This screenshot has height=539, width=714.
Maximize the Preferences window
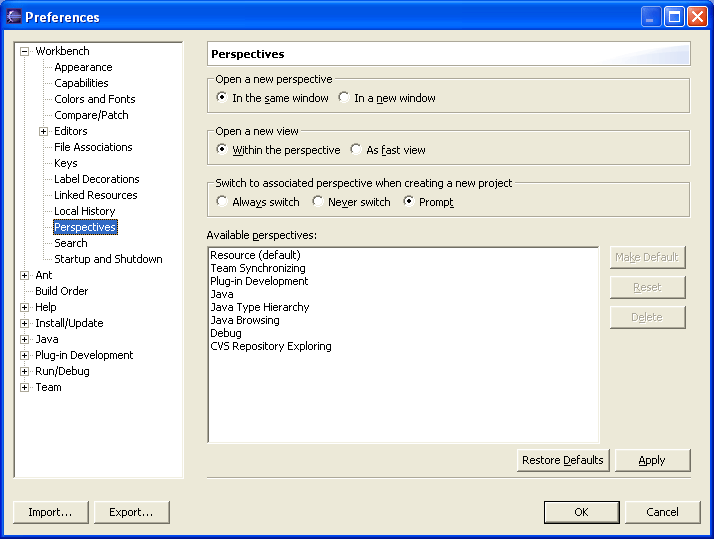[674, 17]
